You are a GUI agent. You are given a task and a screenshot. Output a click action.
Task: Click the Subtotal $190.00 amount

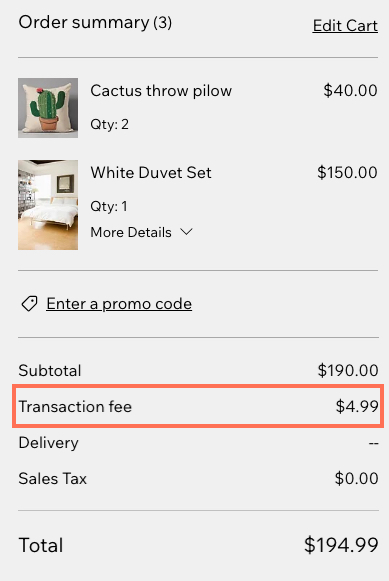pyautogui.click(x=348, y=371)
